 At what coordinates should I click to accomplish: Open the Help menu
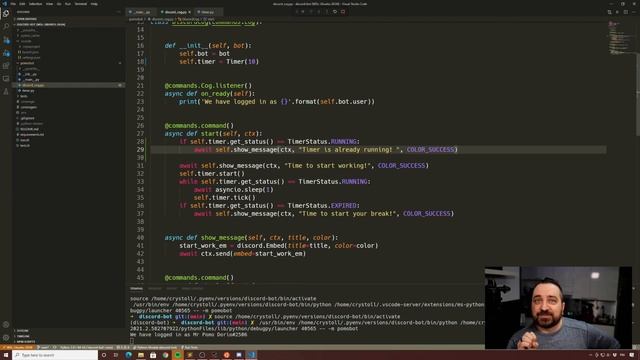point(94,4)
